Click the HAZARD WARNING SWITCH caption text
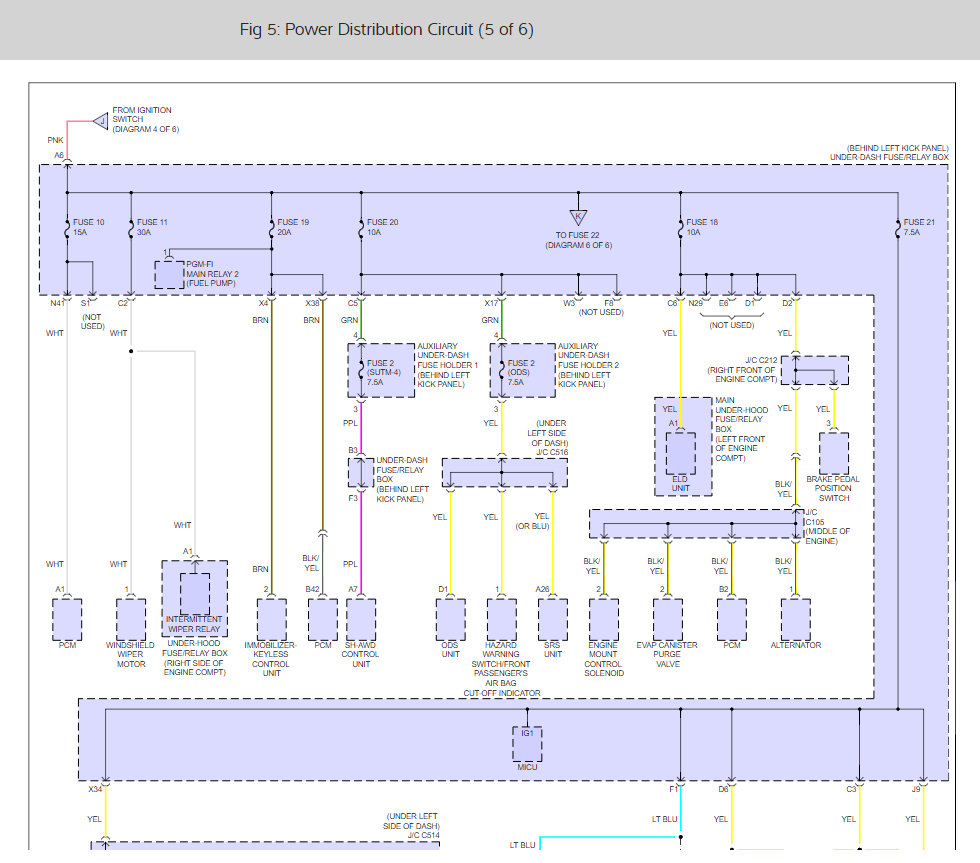Screen dimensions: 980x863 [501, 669]
